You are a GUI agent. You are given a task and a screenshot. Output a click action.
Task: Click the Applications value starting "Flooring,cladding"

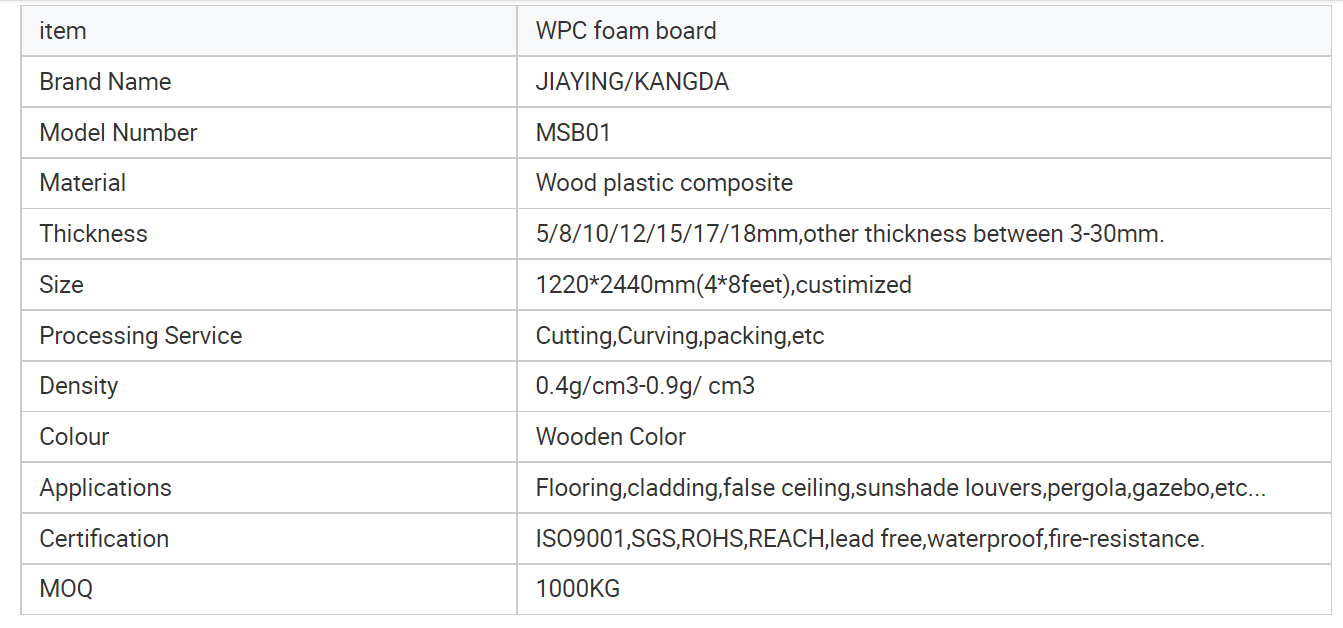click(901, 488)
